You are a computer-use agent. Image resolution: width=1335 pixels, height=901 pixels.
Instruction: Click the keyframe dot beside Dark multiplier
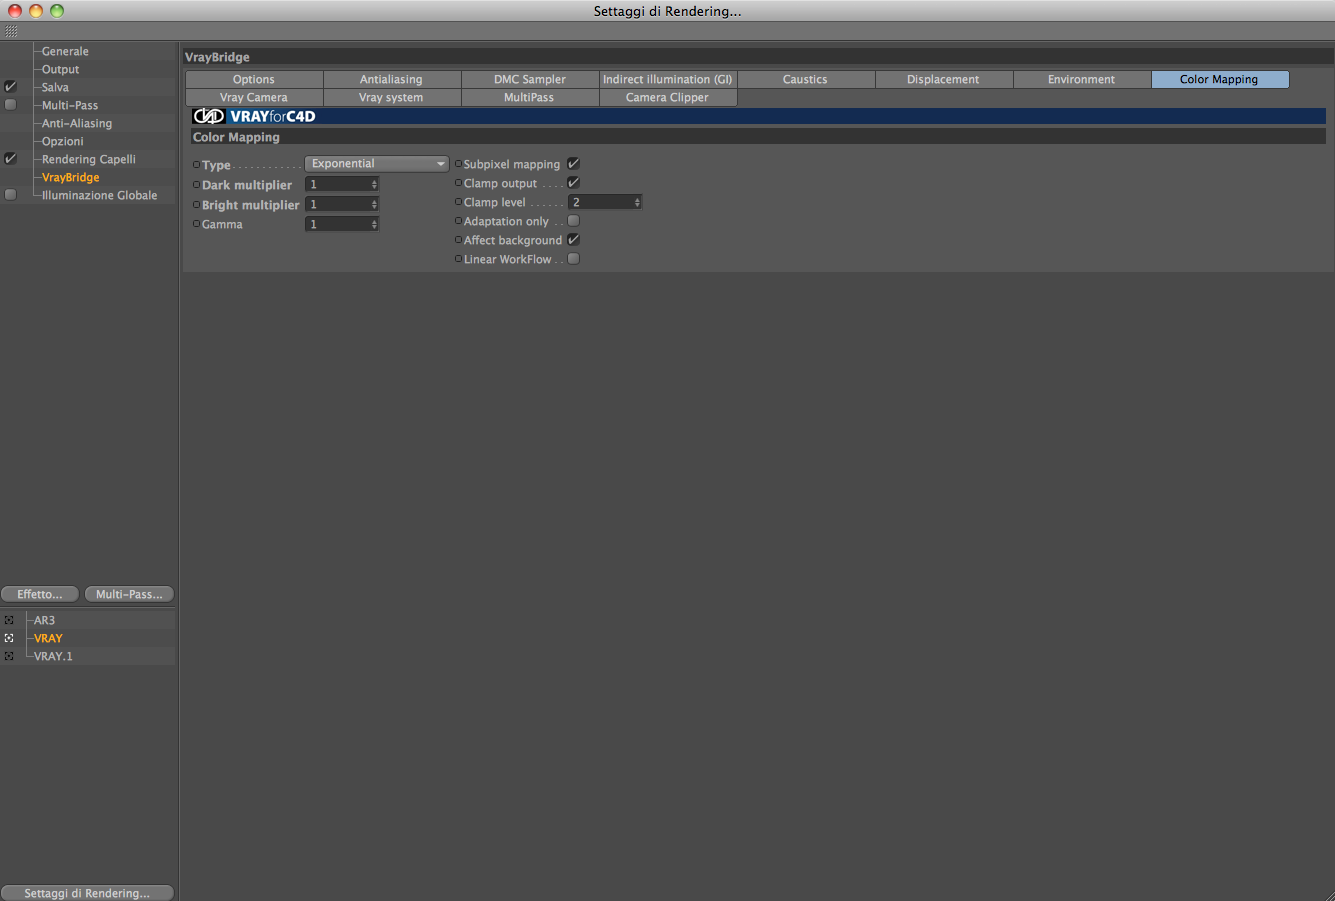(x=196, y=185)
